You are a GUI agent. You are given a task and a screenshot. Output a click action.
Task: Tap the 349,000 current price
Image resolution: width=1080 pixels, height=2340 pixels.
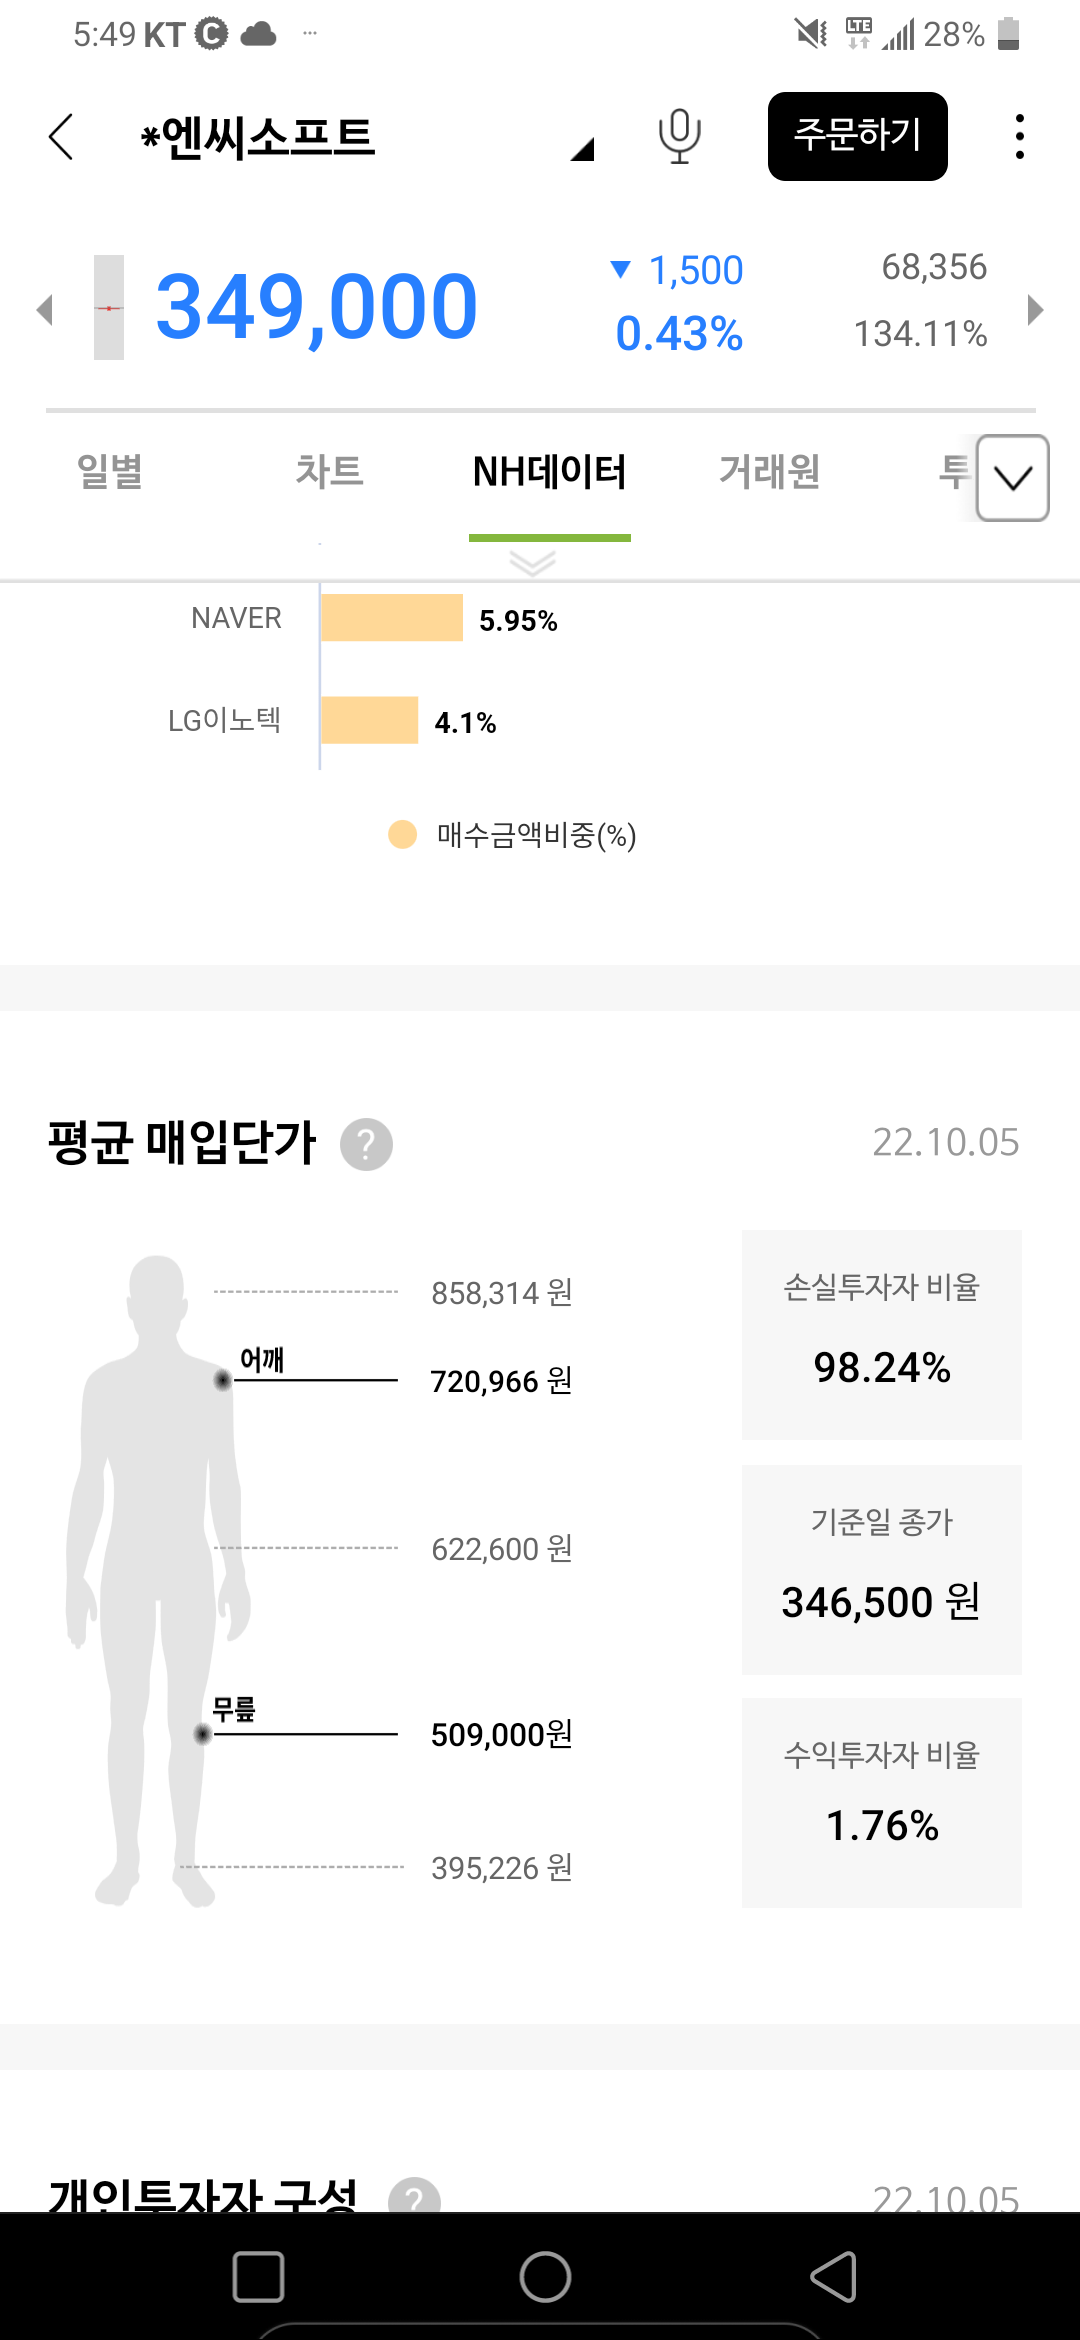[x=316, y=307]
